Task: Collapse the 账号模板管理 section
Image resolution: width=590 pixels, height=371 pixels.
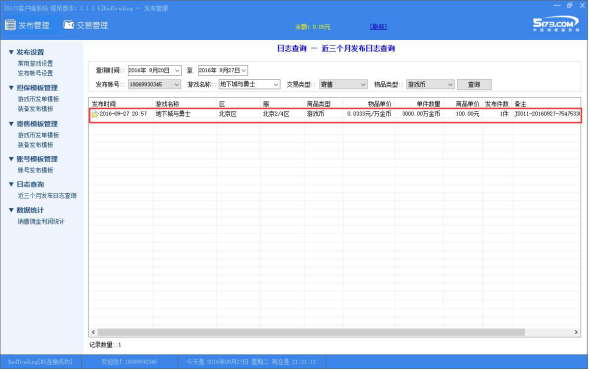Action: pyautogui.click(x=11, y=159)
